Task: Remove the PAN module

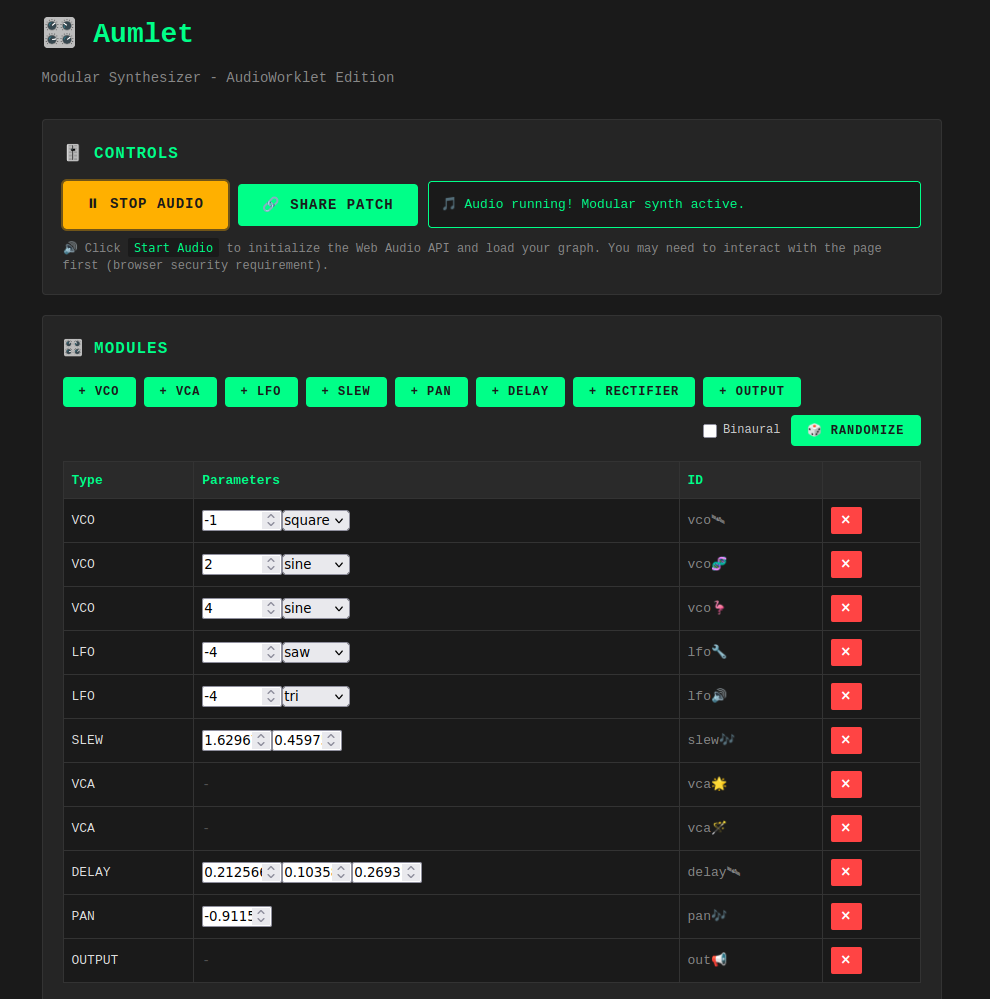Action: pos(845,916)
